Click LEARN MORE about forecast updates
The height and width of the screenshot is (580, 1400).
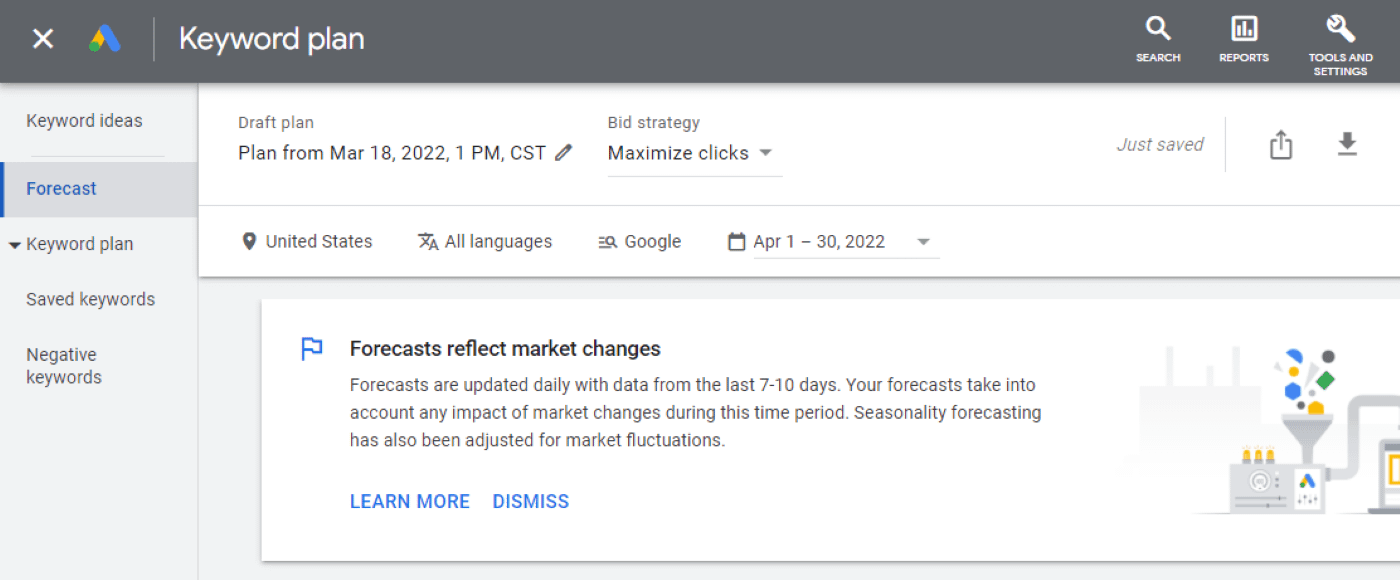click(410, 501)
